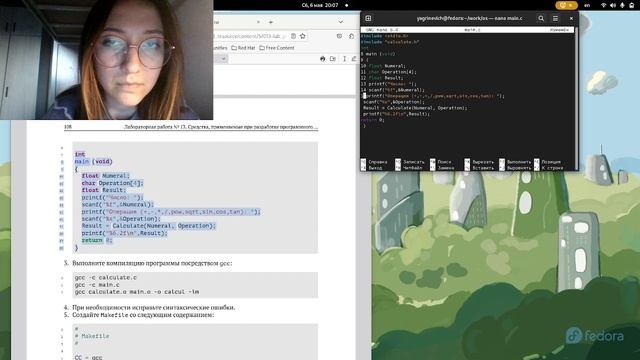
Task: Click nano Выровнять shortcut in terminal
Action: click(x=515, y=168)
